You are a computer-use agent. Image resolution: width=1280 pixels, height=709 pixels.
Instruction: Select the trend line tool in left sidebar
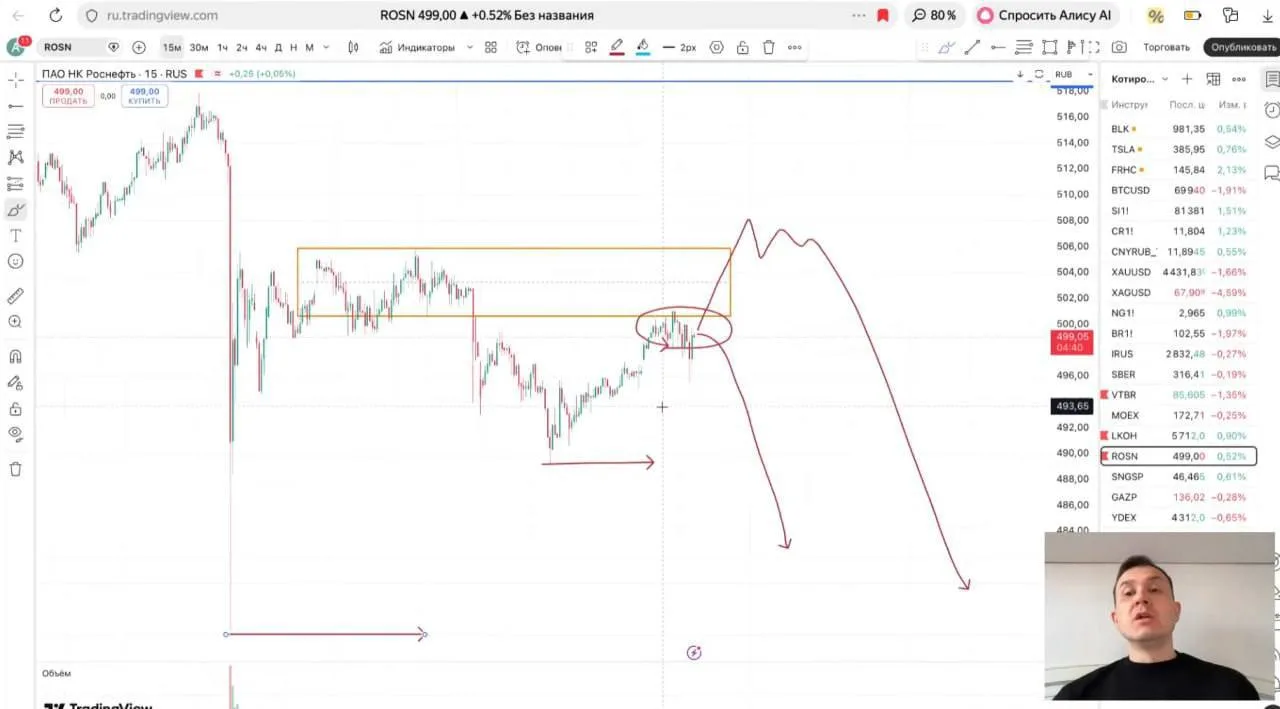[15, 106]
